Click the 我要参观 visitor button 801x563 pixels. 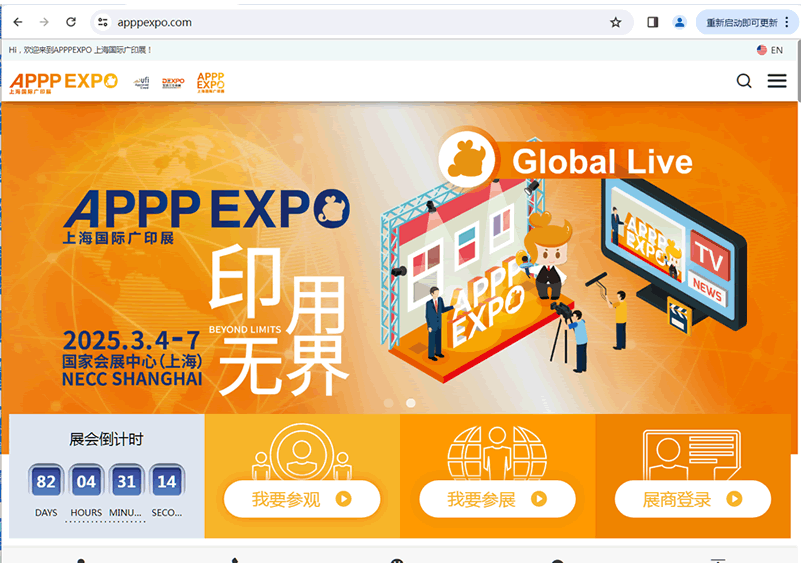pyautogui.click(x=302, y=499)
